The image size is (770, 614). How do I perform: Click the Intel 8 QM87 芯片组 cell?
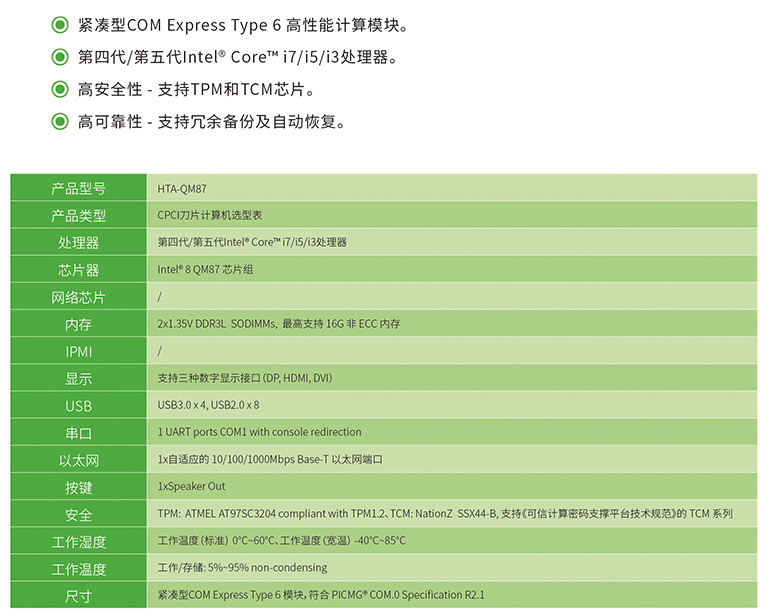click(452, 269)
